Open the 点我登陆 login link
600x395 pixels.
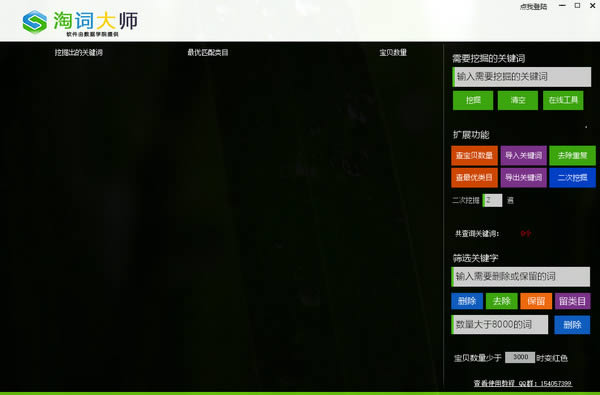(x=533, y=7)
